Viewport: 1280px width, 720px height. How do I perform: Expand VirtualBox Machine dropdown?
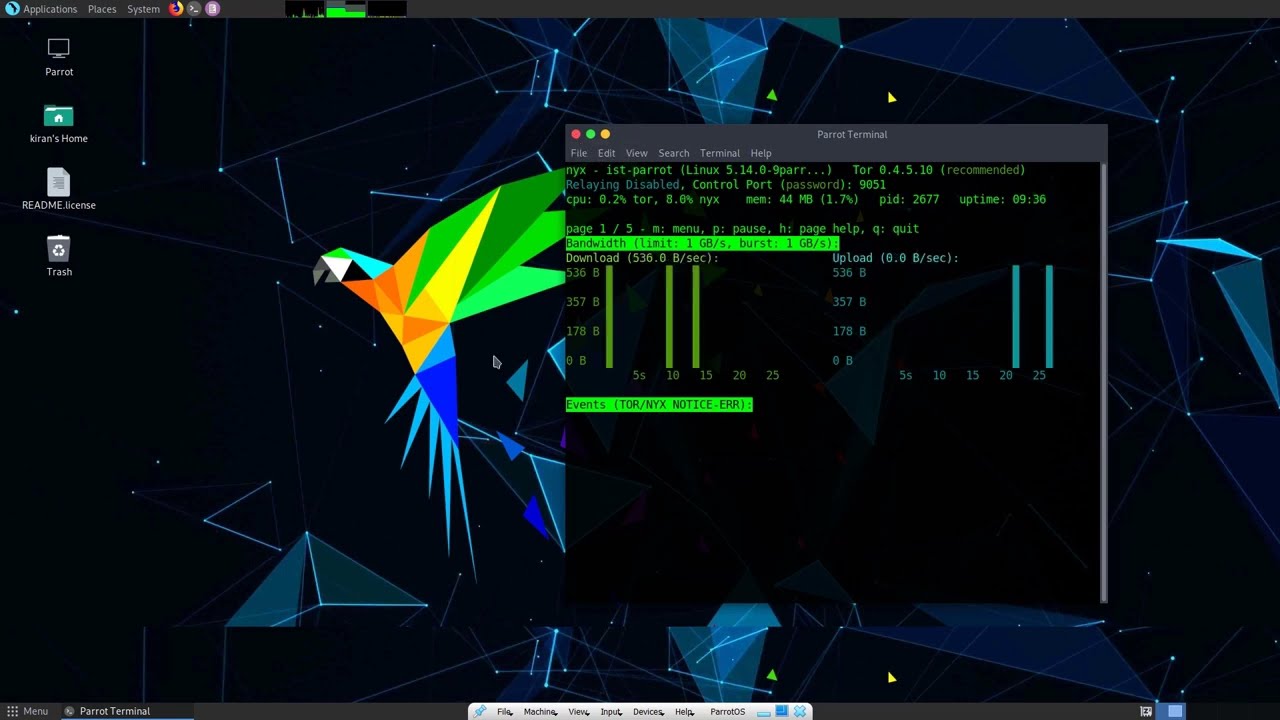point(541,711)
